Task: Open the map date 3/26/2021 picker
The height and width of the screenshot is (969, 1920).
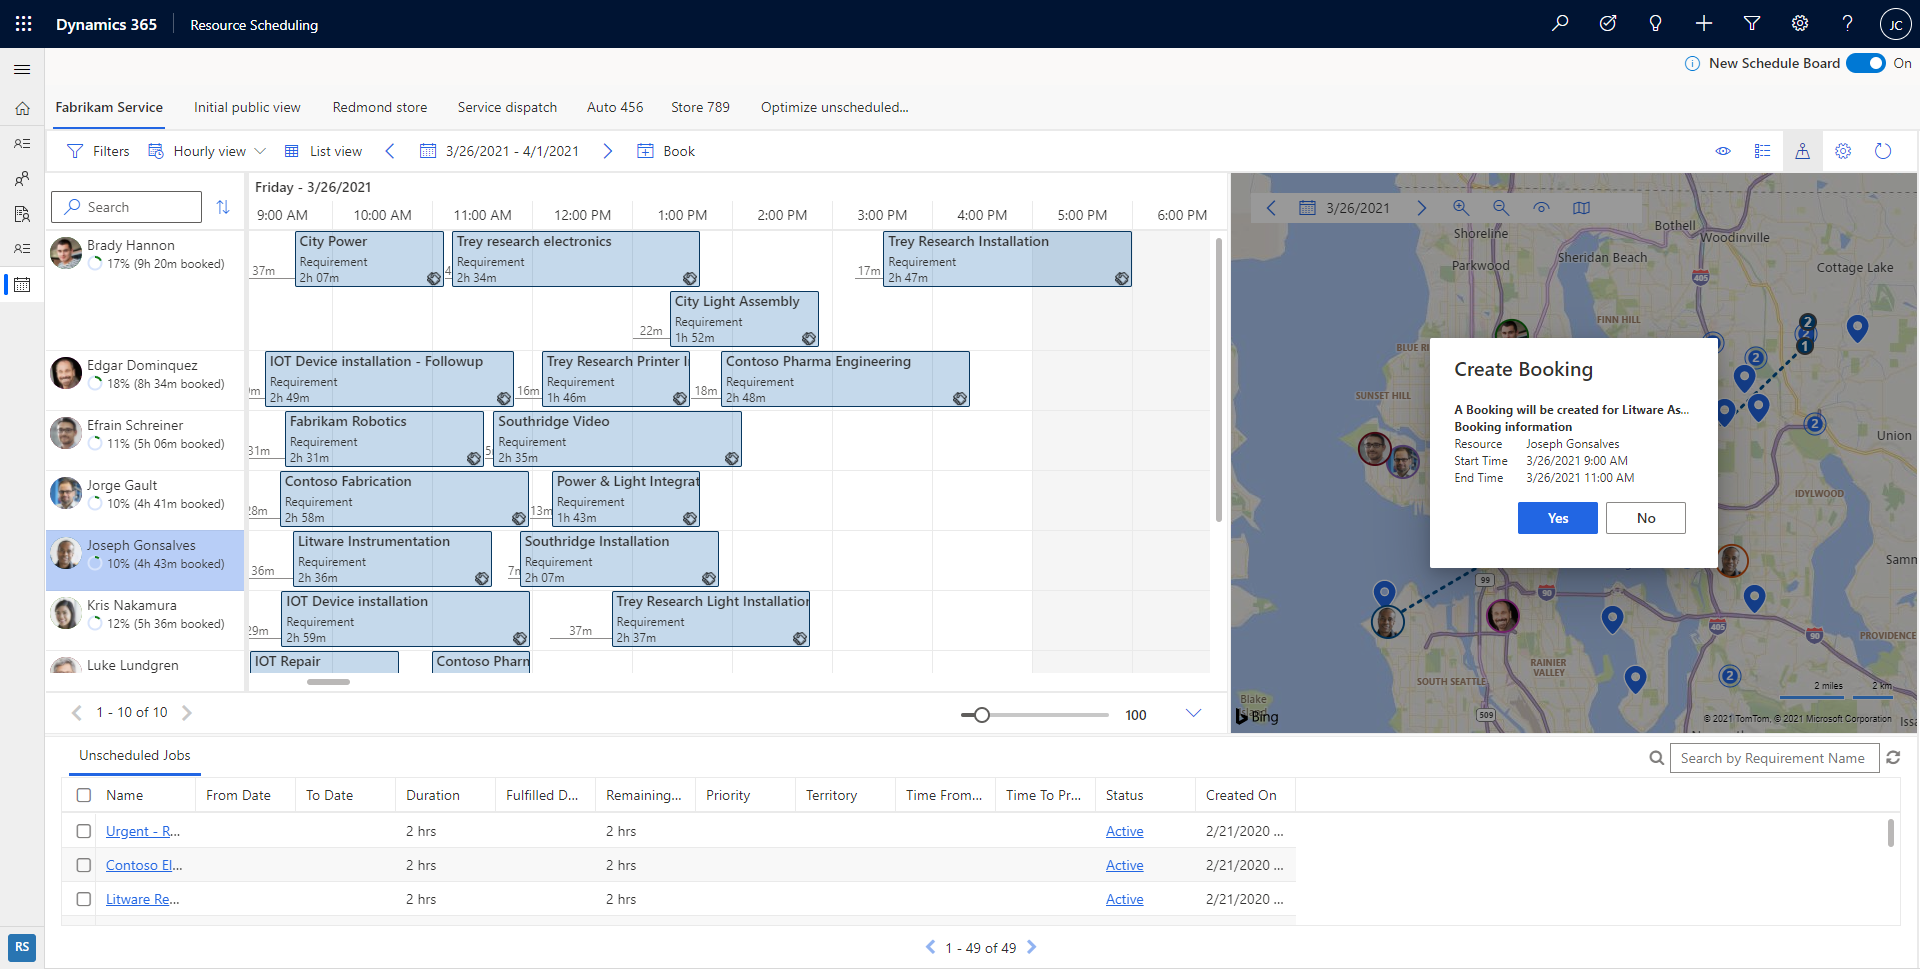Action: [x=1345, y=208]
